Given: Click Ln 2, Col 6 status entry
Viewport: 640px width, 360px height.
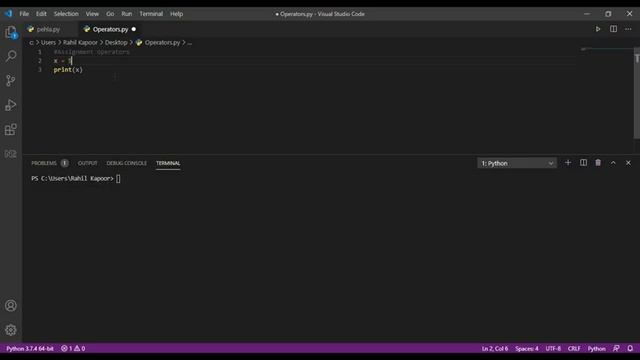Looking at the screenshot, I should 495,348.
